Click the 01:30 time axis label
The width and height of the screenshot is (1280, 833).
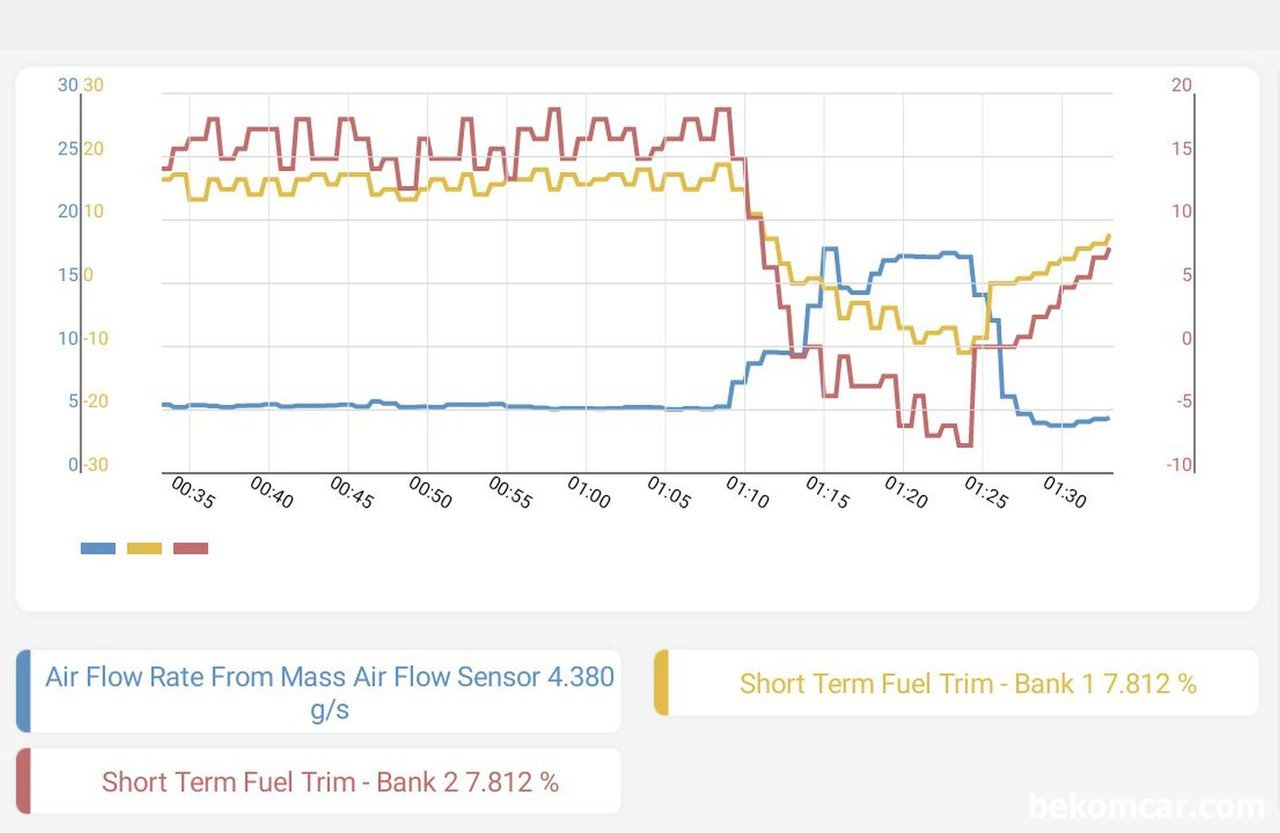[1065, 492]
